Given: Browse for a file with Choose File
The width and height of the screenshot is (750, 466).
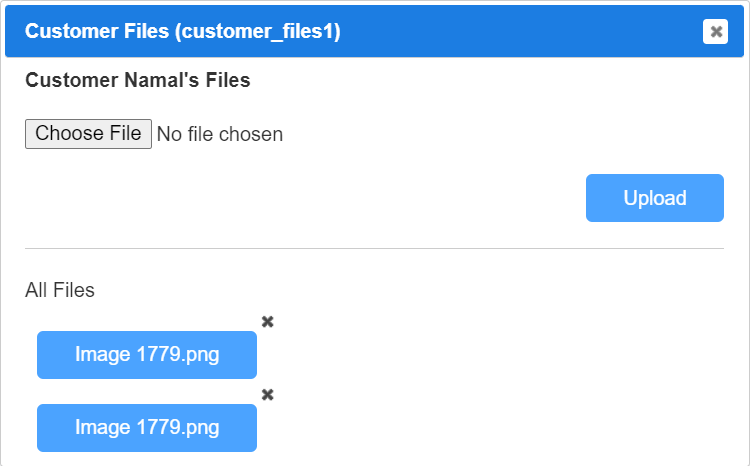Looking at the screenshot, I should pos(88,134).
